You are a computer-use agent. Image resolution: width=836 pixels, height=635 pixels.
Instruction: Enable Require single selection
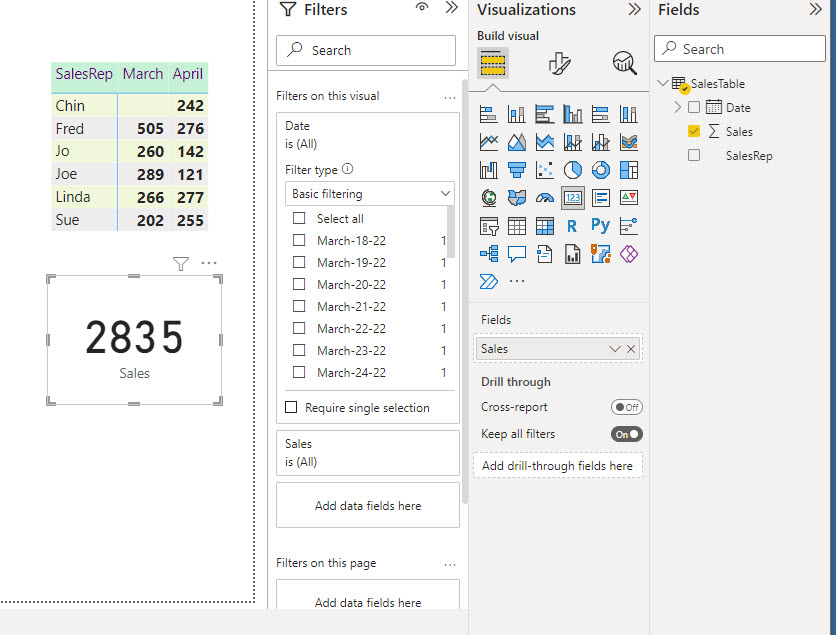click(x=291, y=407)
